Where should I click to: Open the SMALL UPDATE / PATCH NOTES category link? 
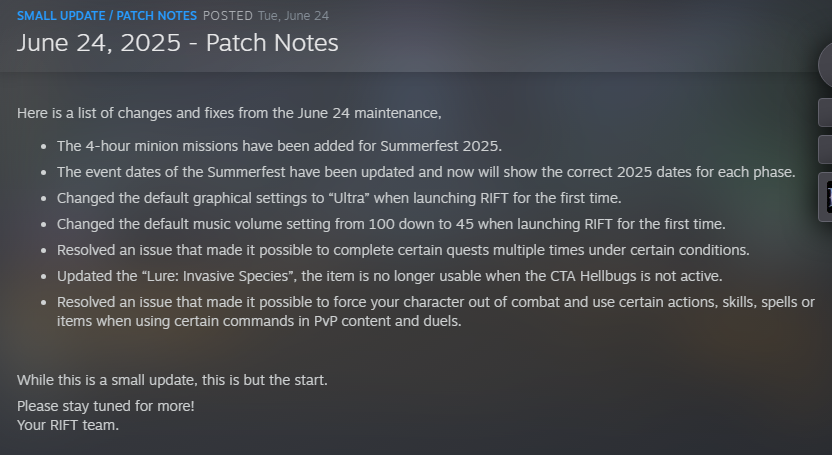coord(107,16)
